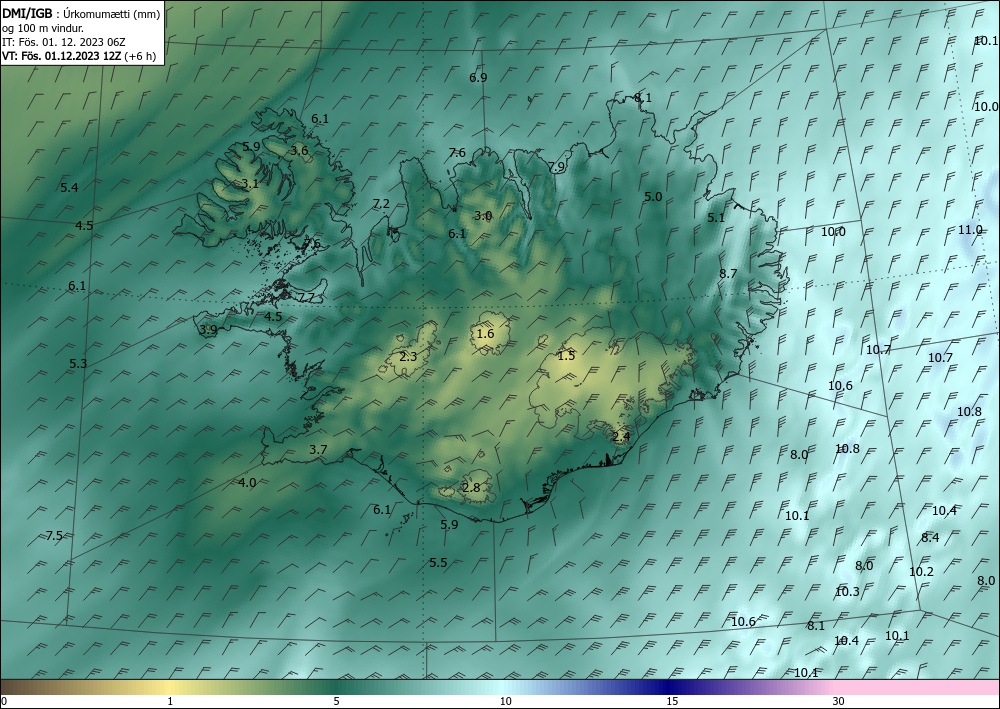1000x709 pixels.
Task: Choose the 8.4 value label
Action: pos(930,537)
